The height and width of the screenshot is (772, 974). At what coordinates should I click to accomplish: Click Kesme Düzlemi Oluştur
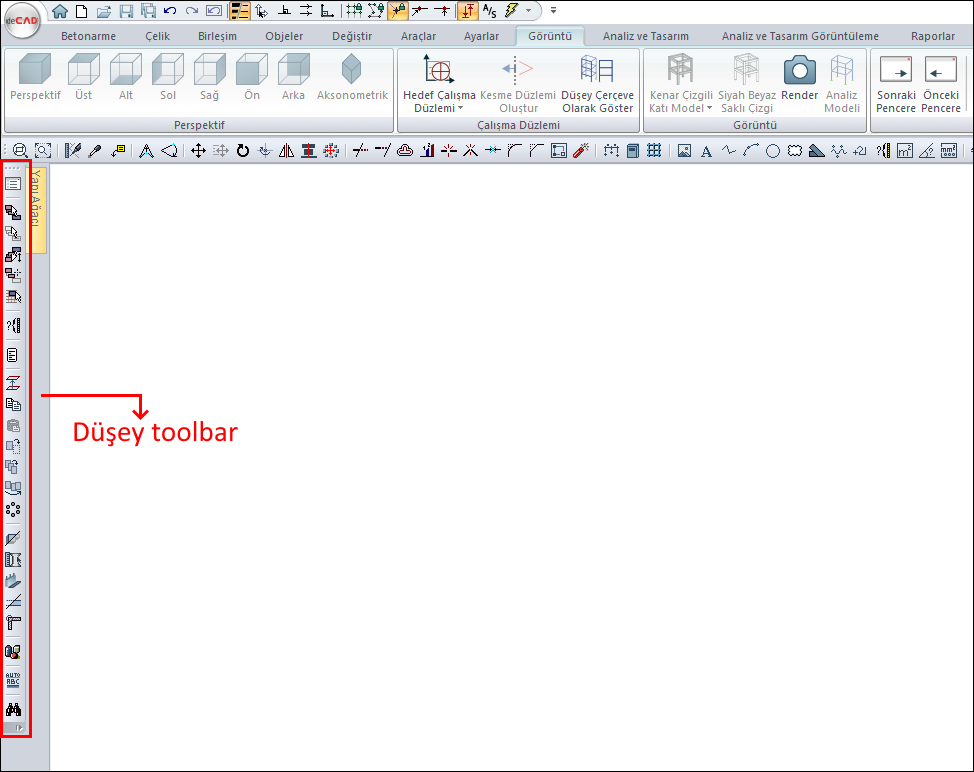pyautogui.click(x=518, y=83)
